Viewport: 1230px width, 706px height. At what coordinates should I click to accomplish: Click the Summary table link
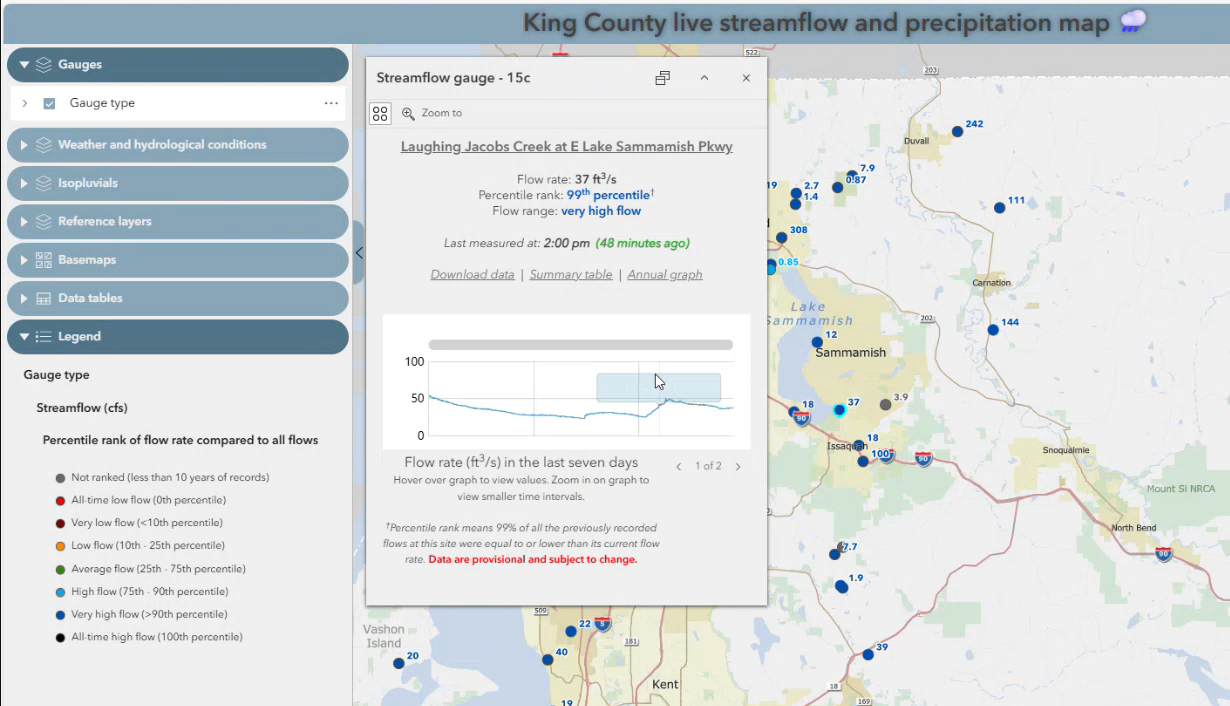point(571,274)
